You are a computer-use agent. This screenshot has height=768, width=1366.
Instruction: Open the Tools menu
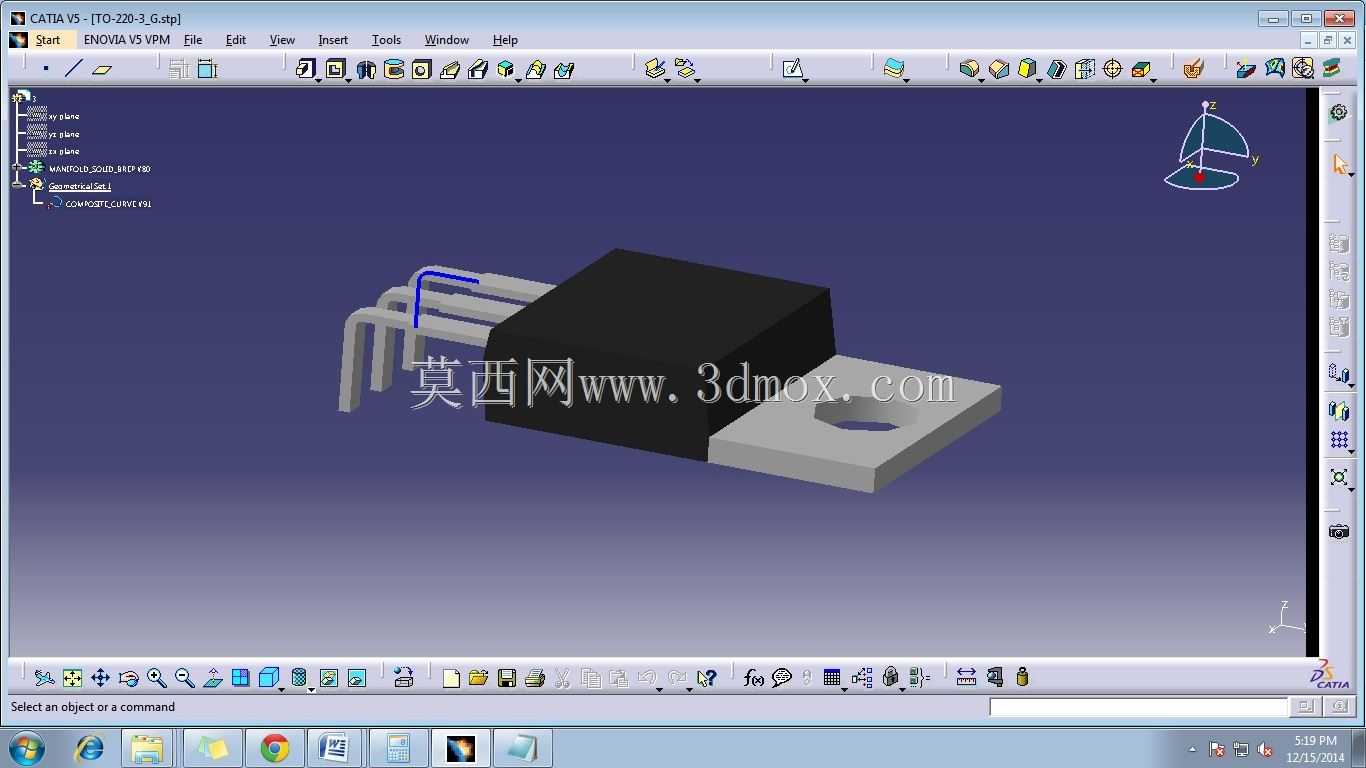386,40
